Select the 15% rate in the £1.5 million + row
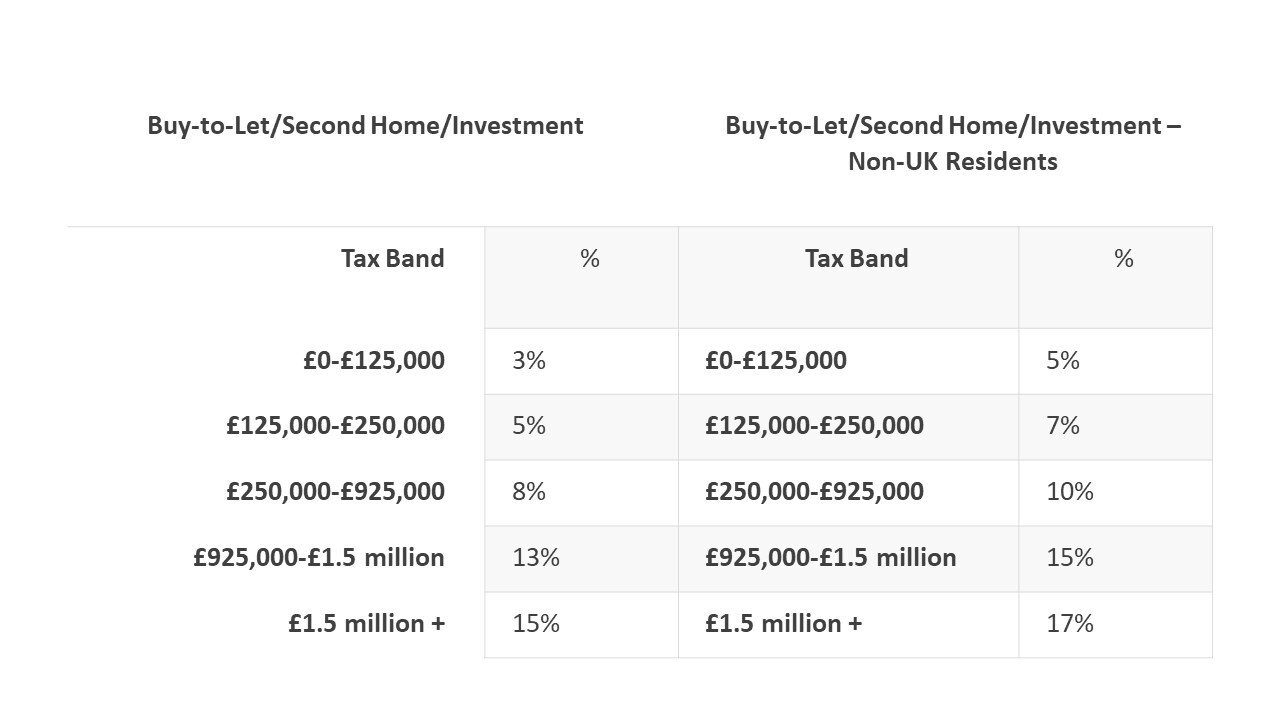 tap(536, 624)
